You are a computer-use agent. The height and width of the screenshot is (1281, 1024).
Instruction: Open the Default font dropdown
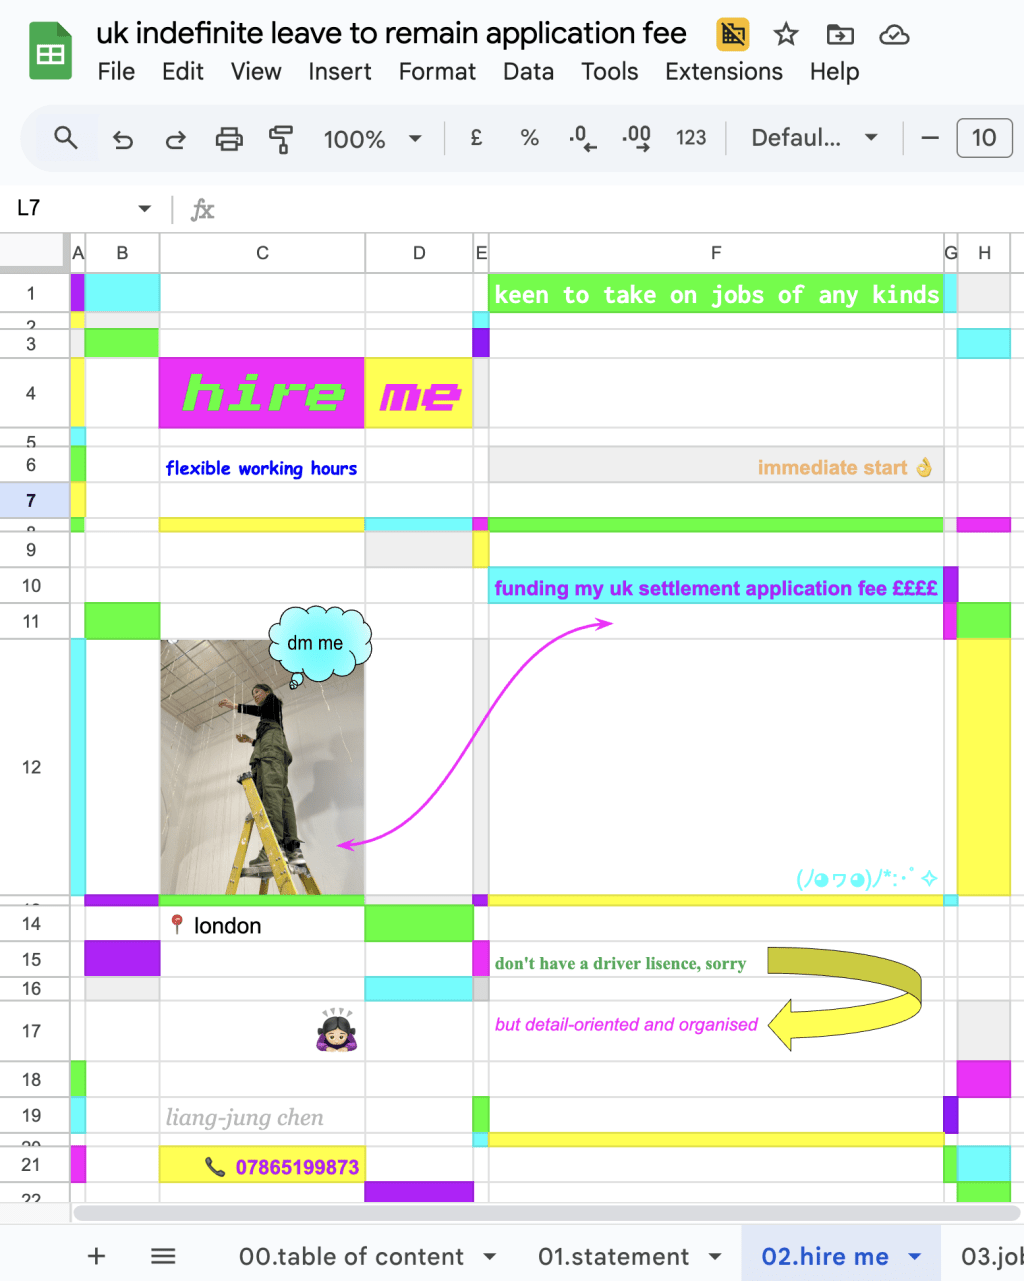point(814,138)
